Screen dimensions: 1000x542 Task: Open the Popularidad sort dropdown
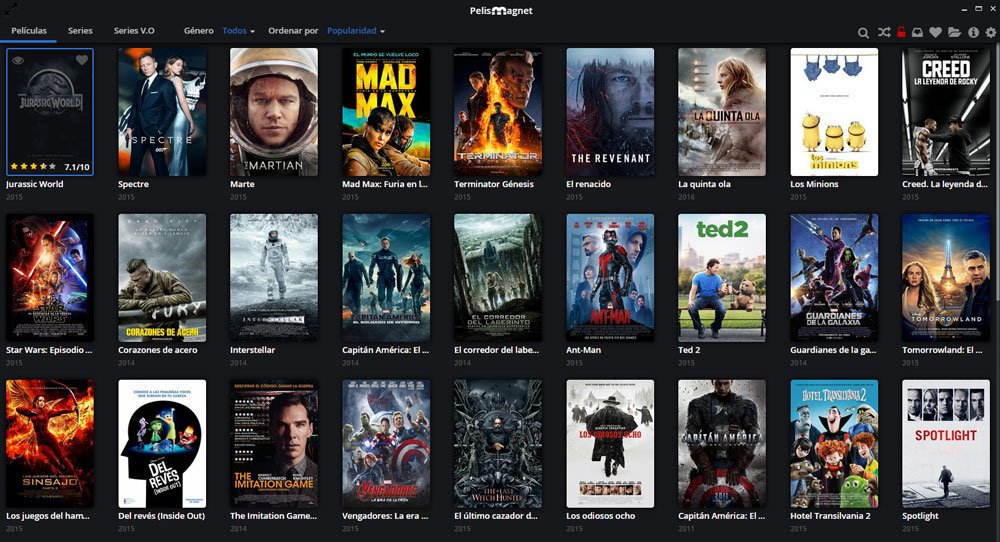tap(356, 31)
